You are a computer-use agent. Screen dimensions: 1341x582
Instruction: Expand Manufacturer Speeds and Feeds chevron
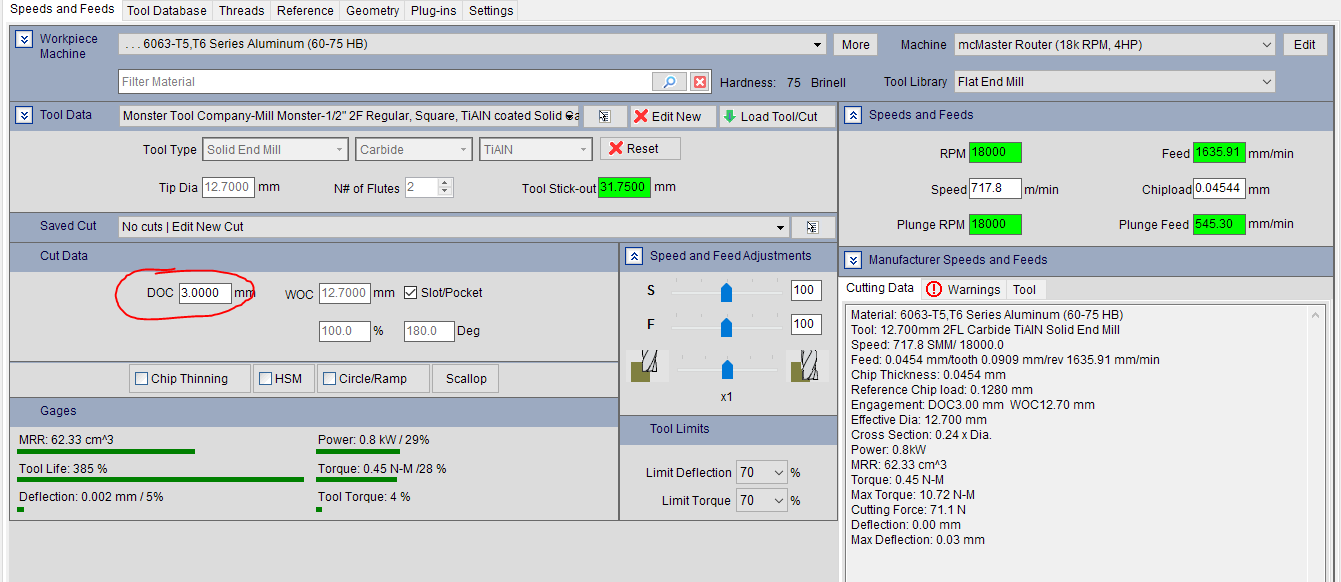[853, 260]
